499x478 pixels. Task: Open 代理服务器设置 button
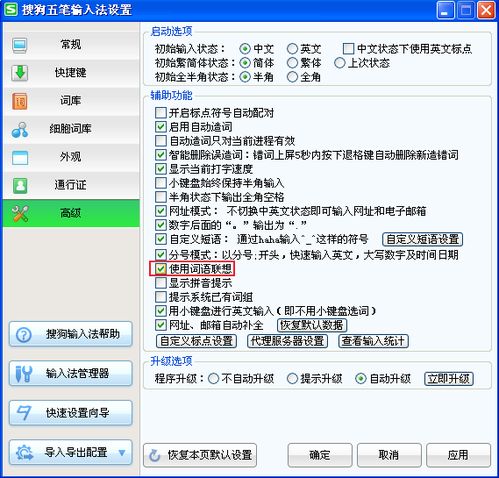[287, 341]
